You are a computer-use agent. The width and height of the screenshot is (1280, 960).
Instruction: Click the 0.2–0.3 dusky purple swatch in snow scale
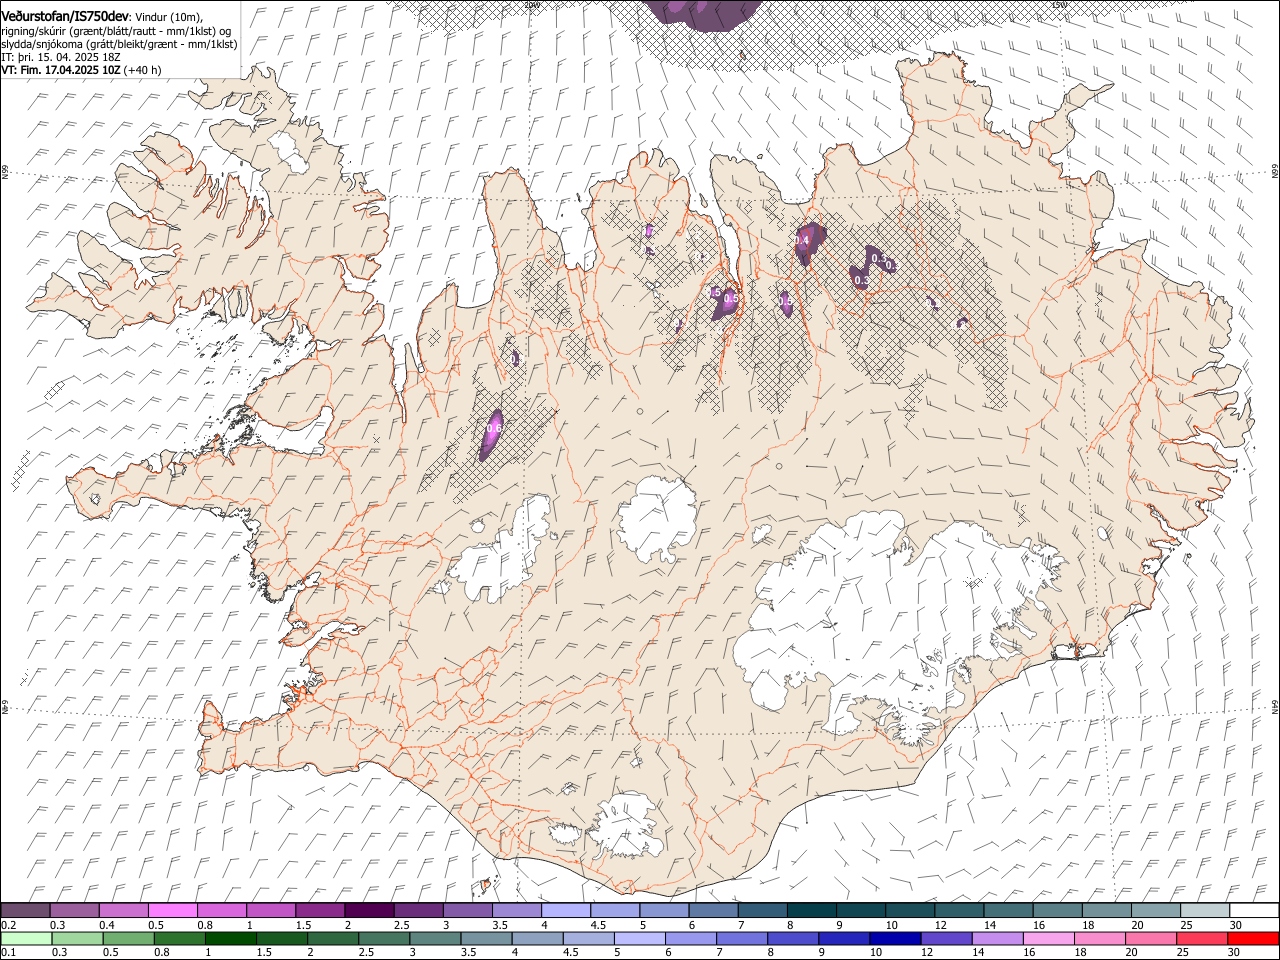pyautogui.click(x=26, y=911)
